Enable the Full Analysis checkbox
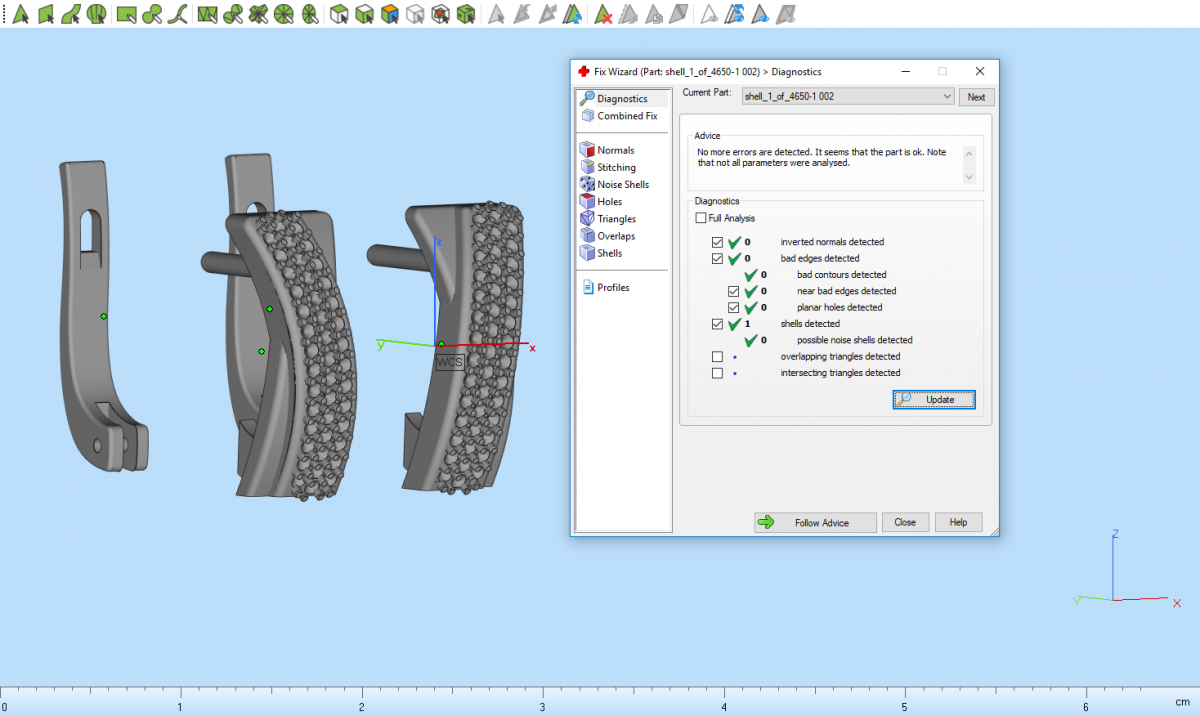1200x716 pixels. tap(701, 218)
